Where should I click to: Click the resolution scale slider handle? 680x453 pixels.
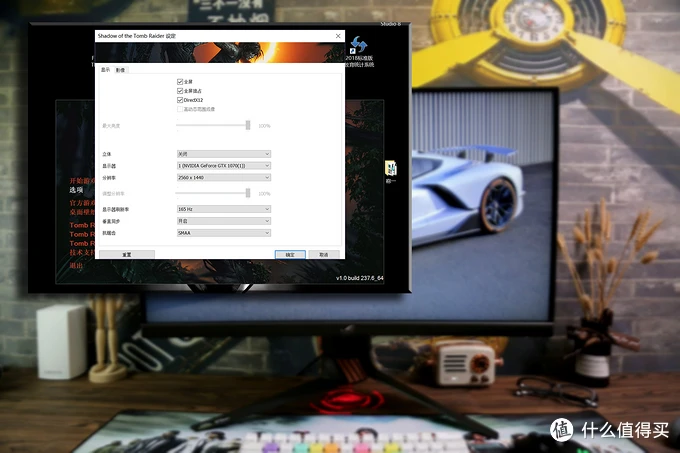248,192
